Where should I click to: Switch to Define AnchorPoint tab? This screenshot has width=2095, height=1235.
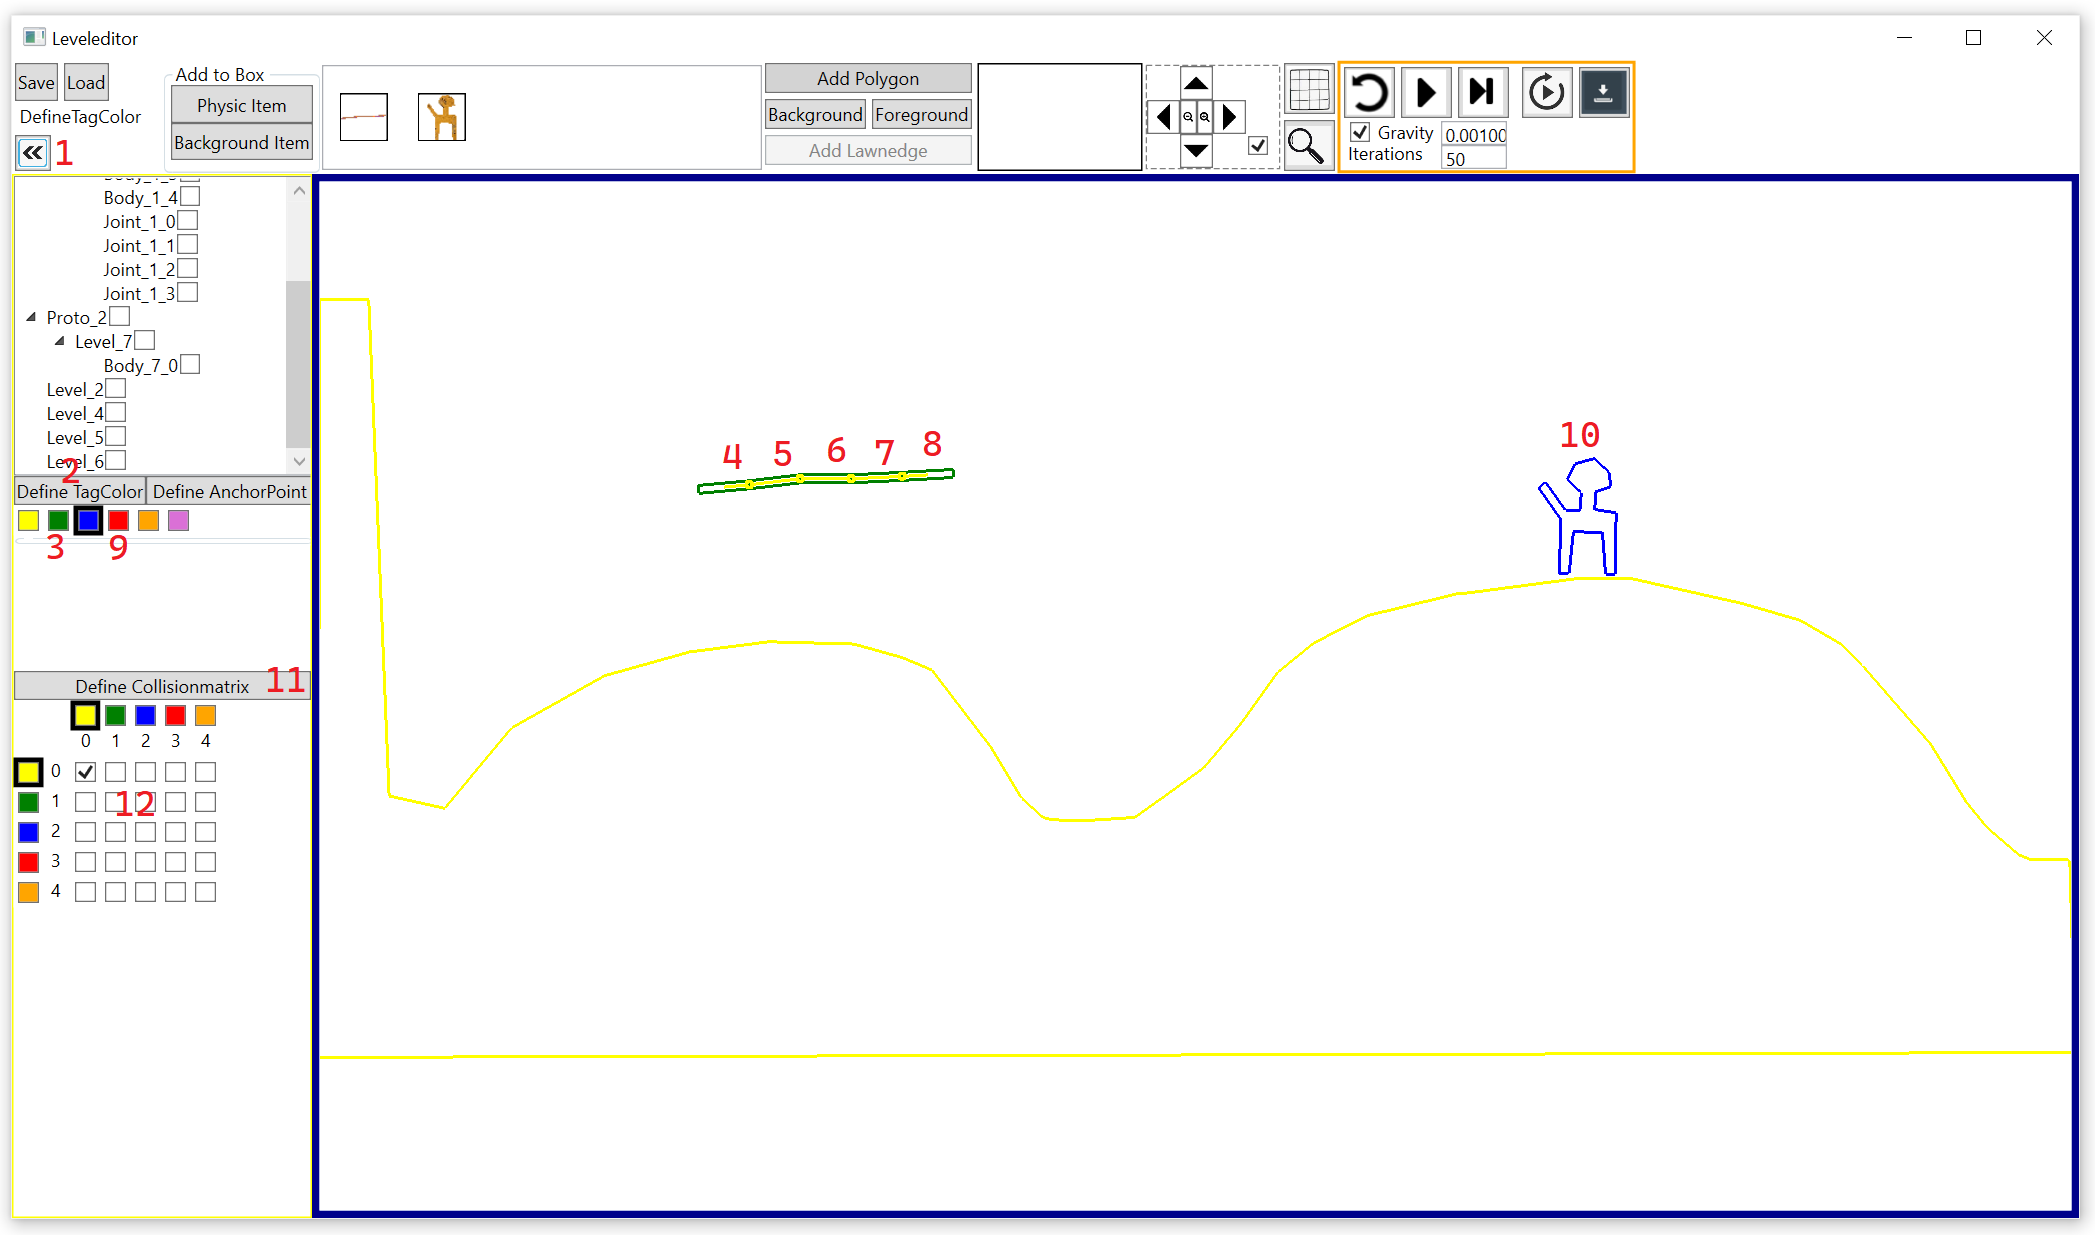tap(229, 492)
